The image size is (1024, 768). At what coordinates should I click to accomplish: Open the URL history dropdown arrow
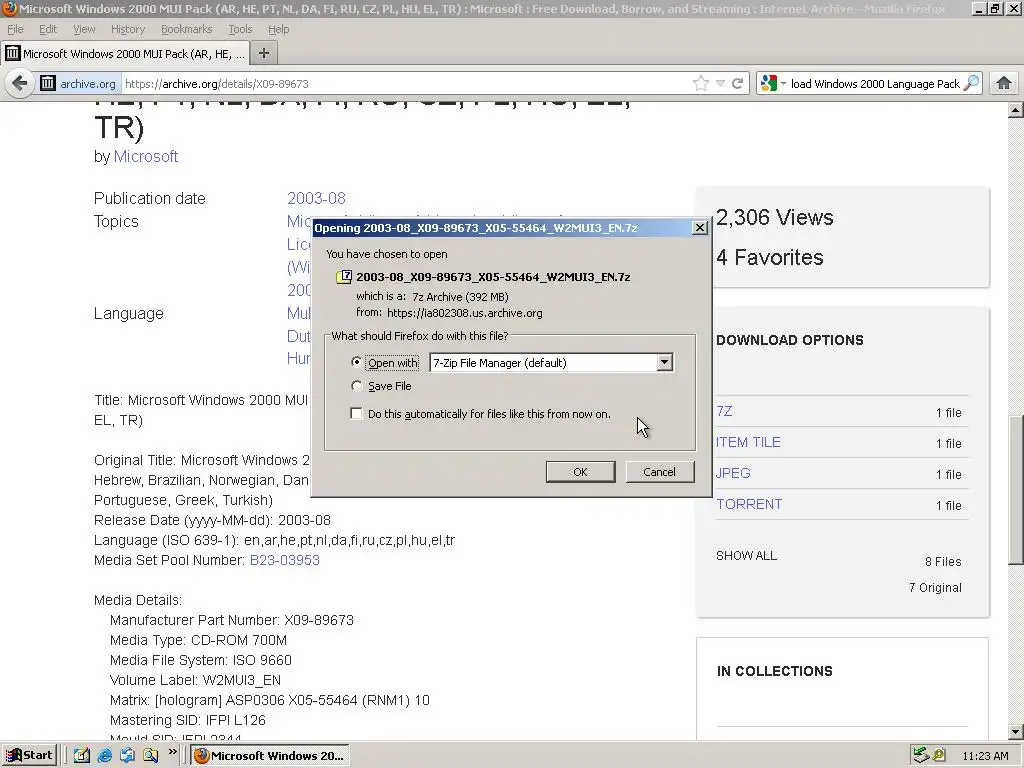click(x=720, y=84)
